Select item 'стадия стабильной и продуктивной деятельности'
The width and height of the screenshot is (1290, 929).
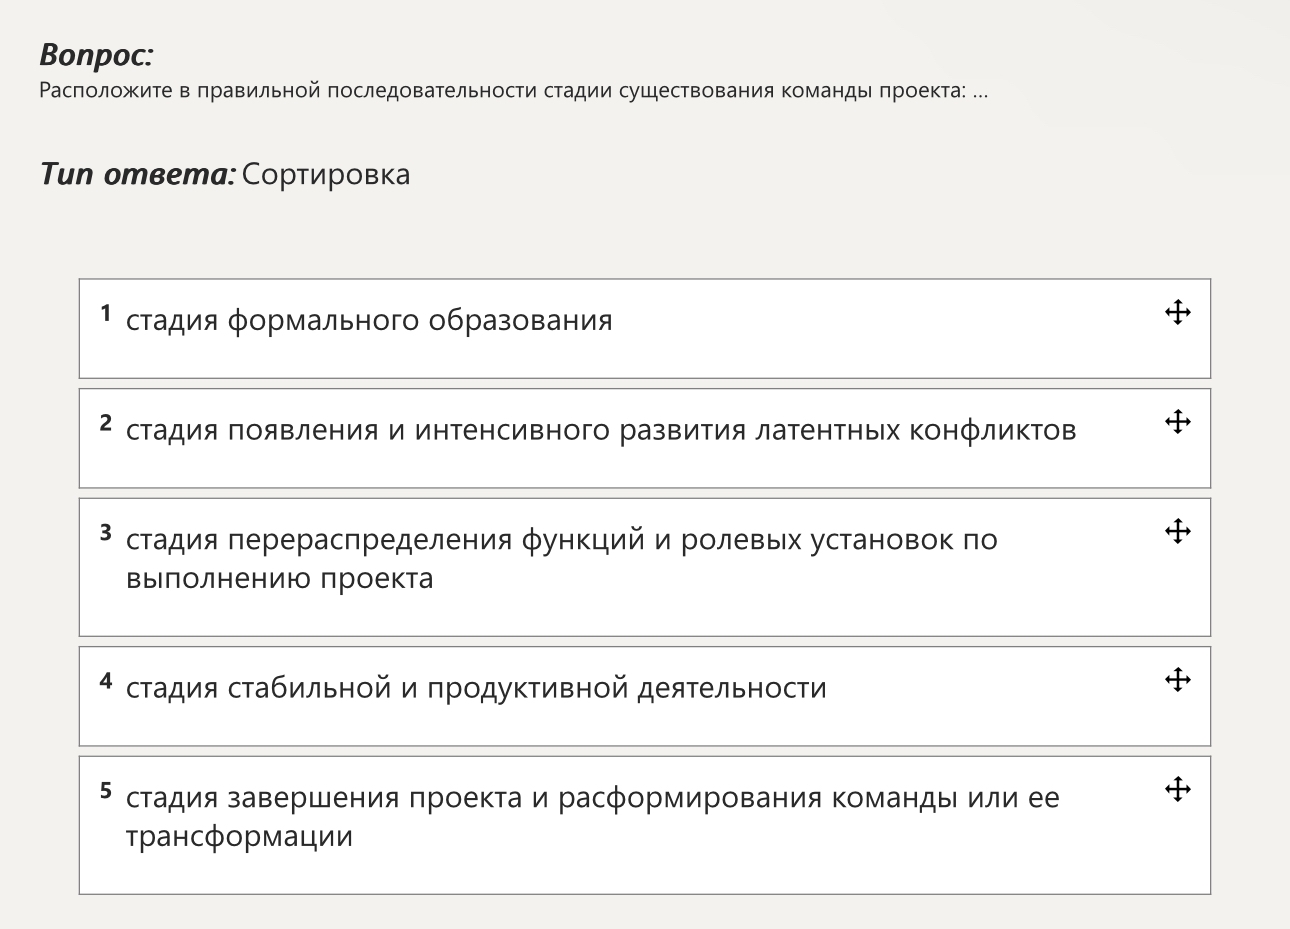pyautogui.click(x=645, y=696)
